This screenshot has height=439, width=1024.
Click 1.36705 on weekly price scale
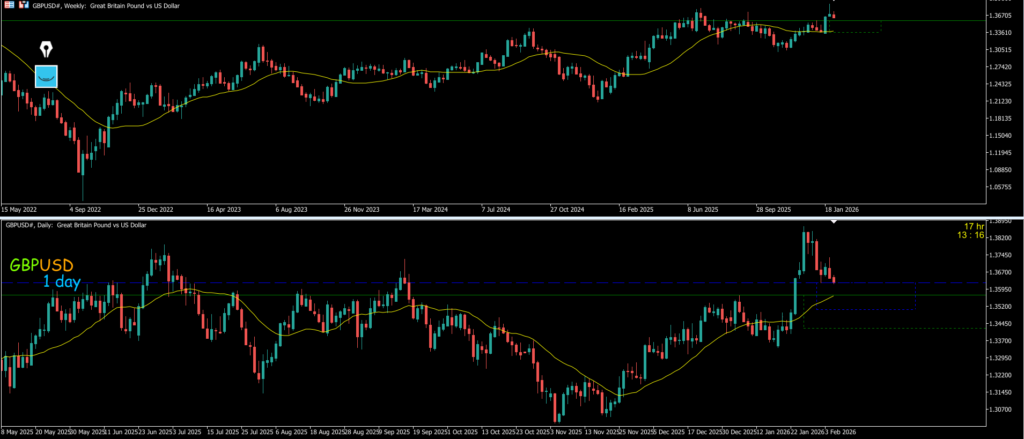click(997, 16)
